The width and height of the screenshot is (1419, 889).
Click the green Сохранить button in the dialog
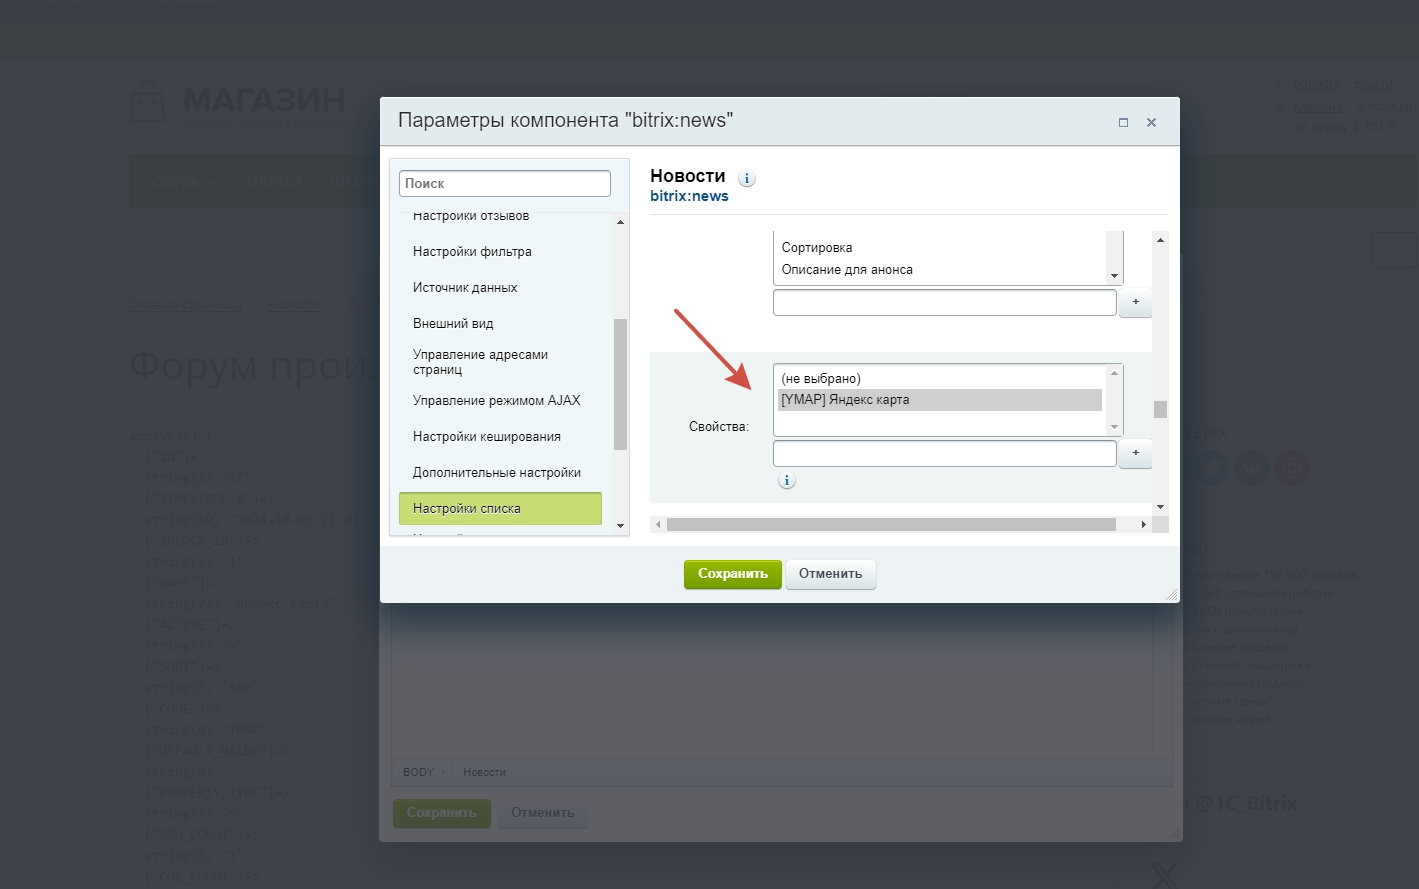click(x=733, y=574)
